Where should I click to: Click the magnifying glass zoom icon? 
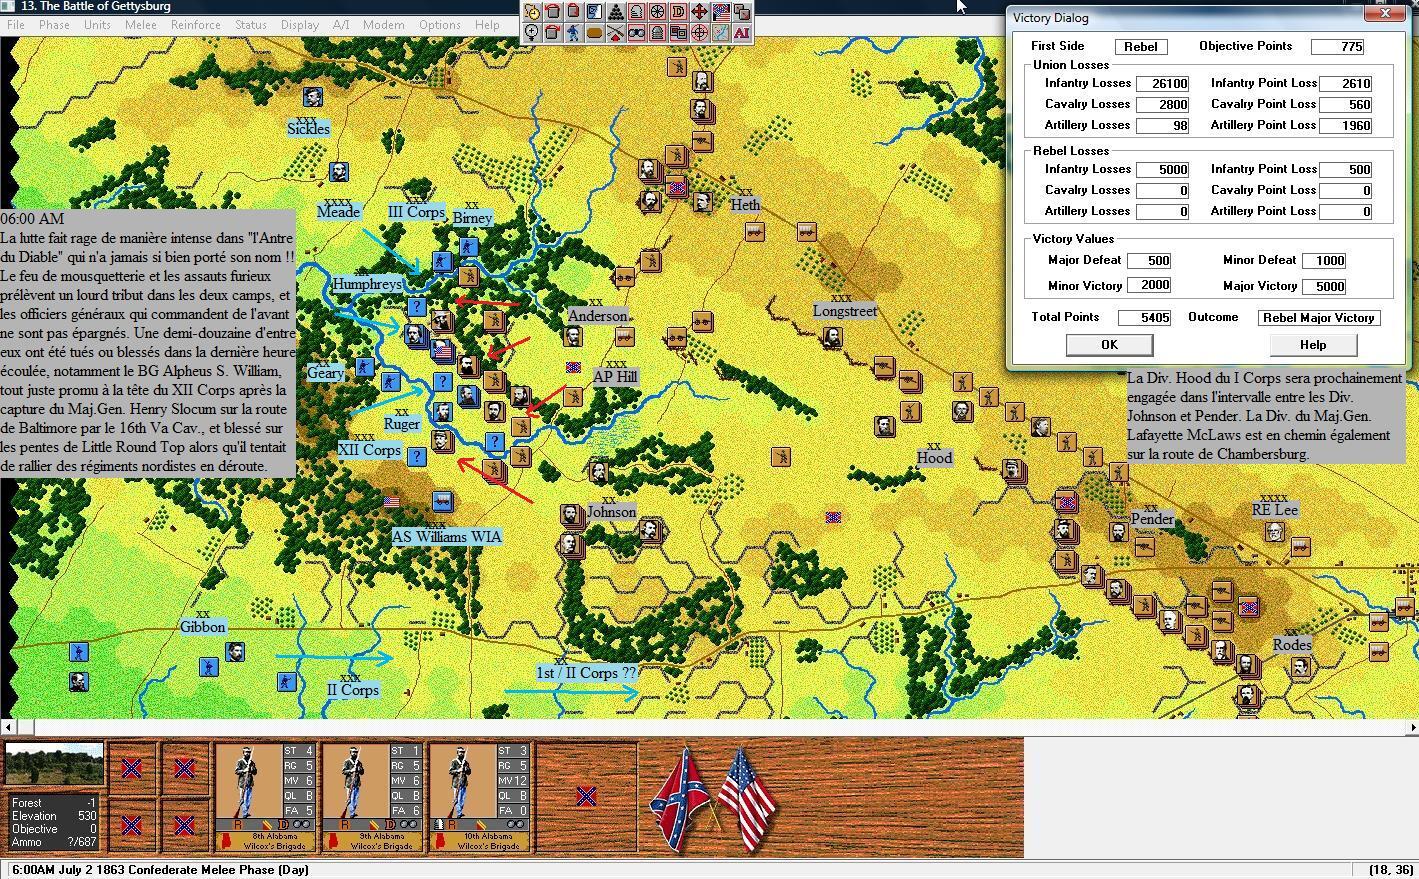(x=531, y=33)
